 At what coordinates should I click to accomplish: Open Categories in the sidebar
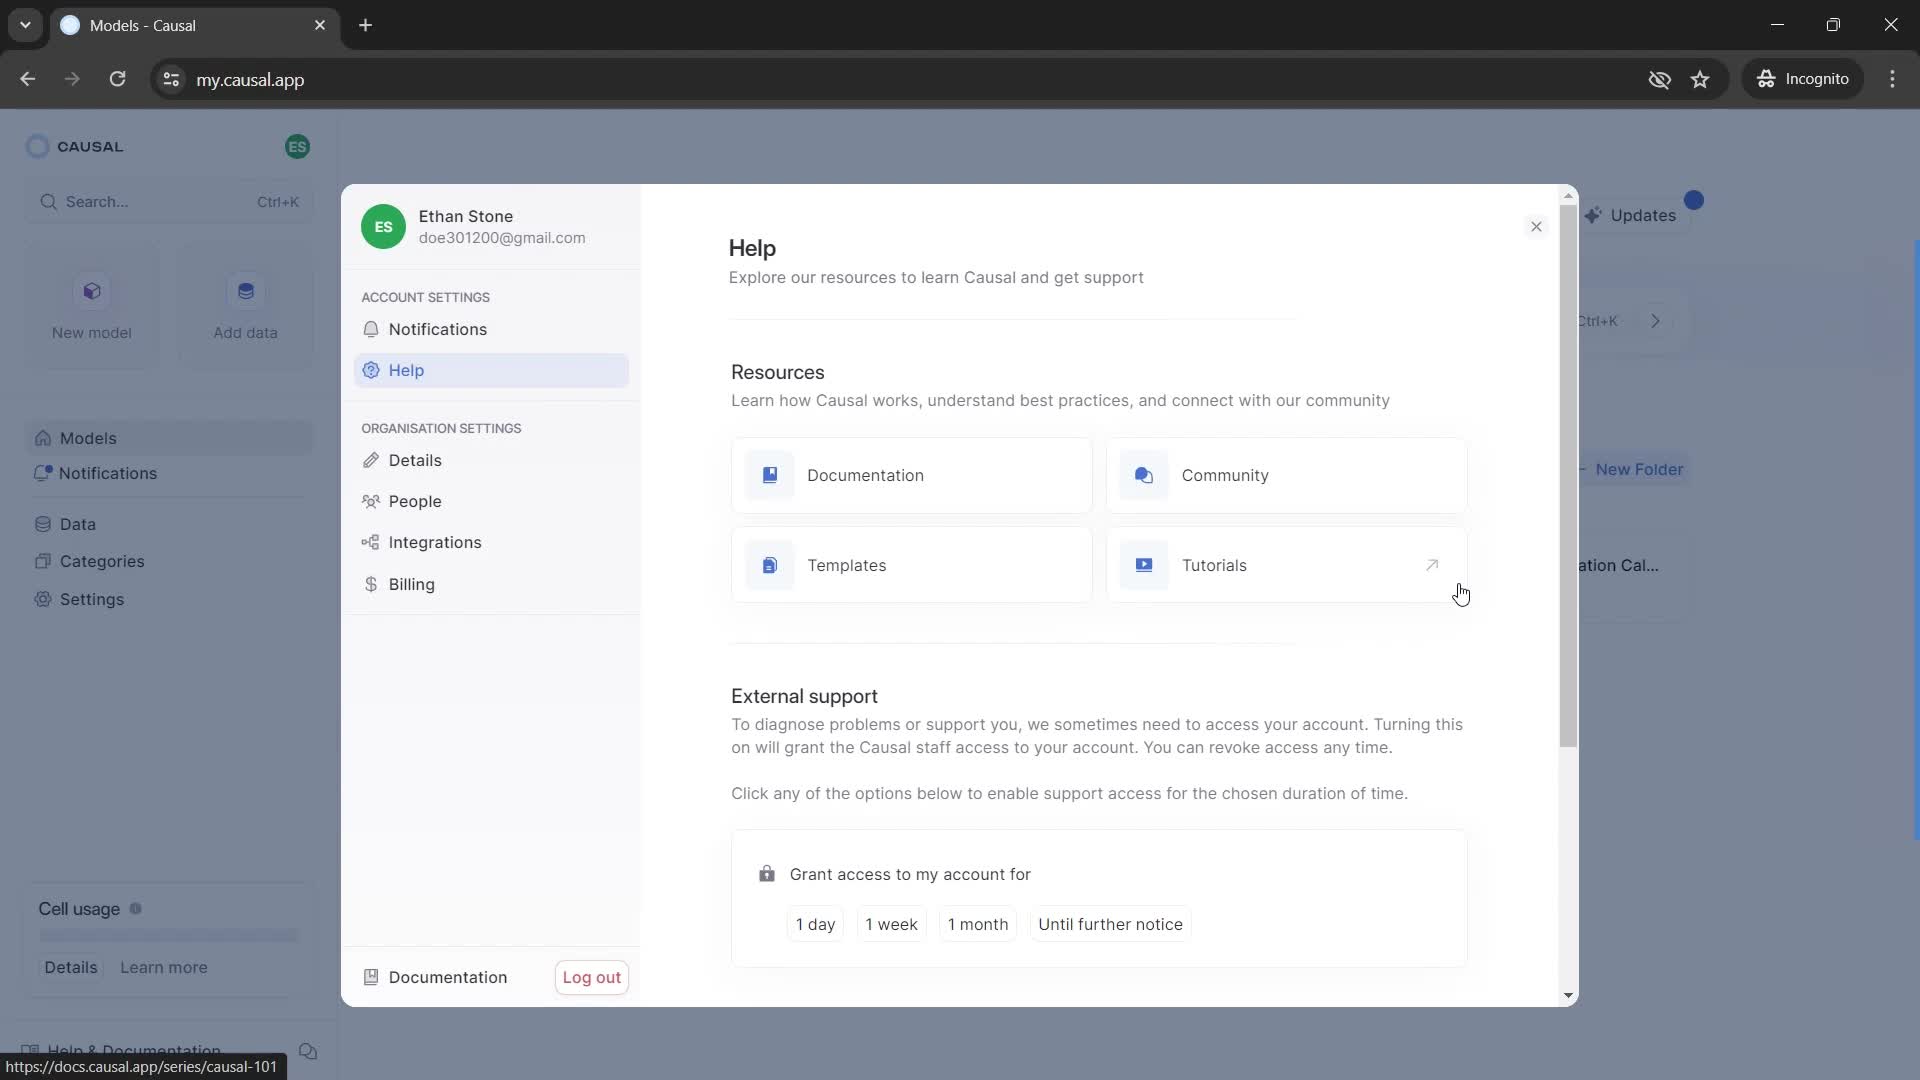[x=169, y=561]
